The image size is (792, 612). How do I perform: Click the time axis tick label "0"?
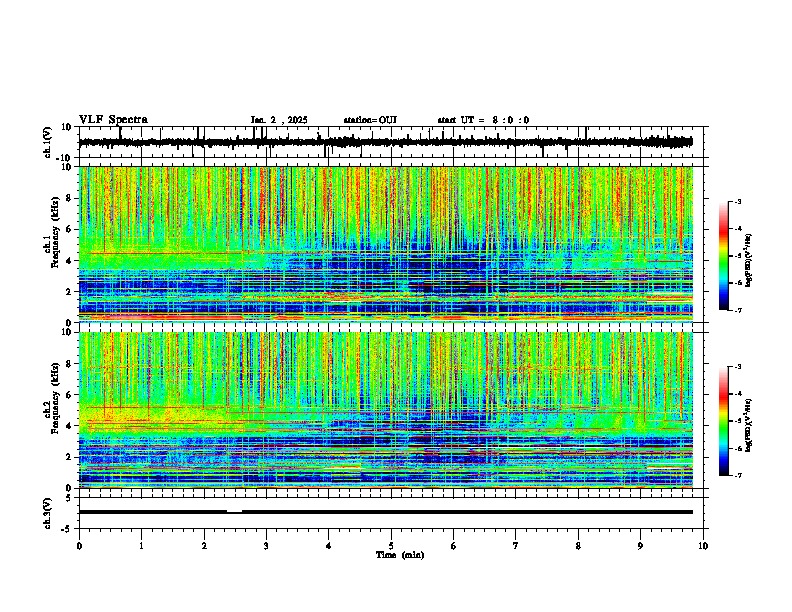click(79, 546)
